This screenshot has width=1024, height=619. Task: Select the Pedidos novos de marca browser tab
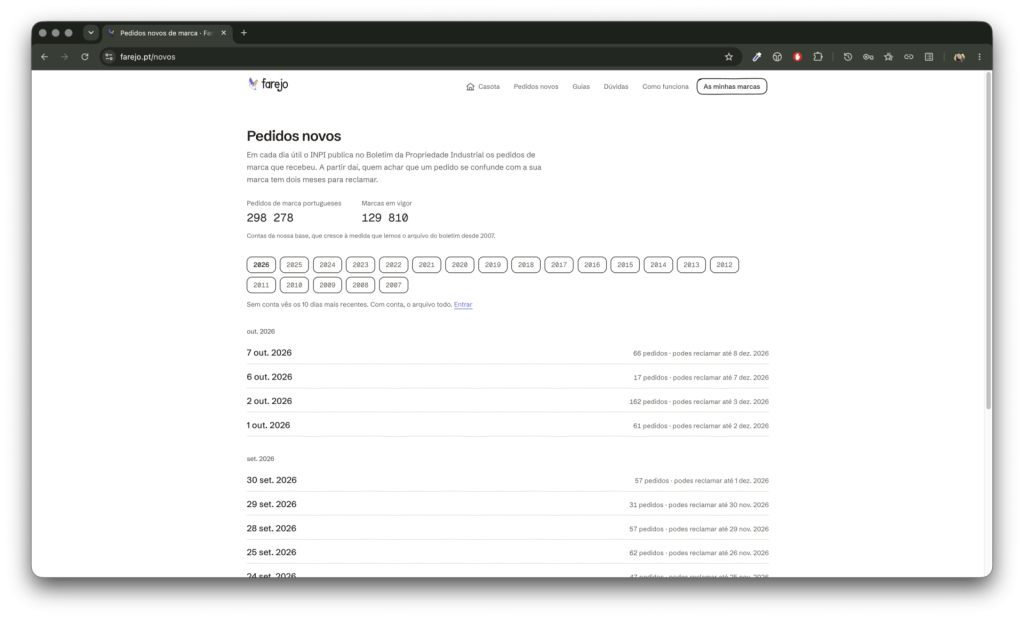(x=167, y=33)
